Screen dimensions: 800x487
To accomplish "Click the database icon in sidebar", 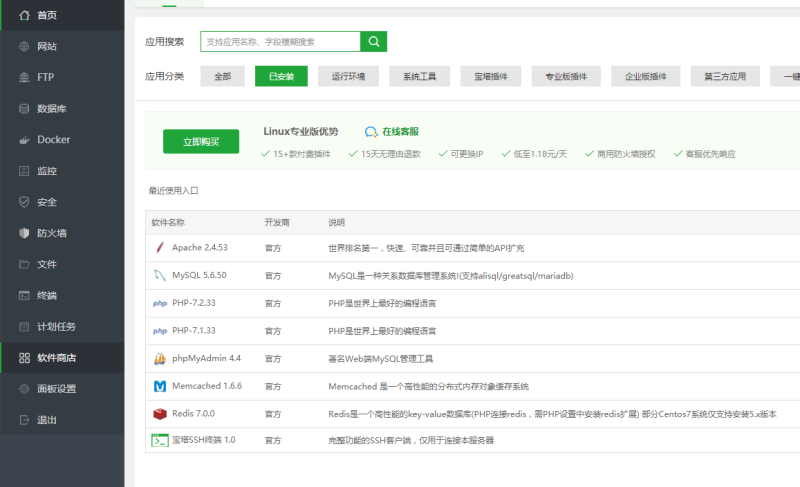I will (24, 109).
